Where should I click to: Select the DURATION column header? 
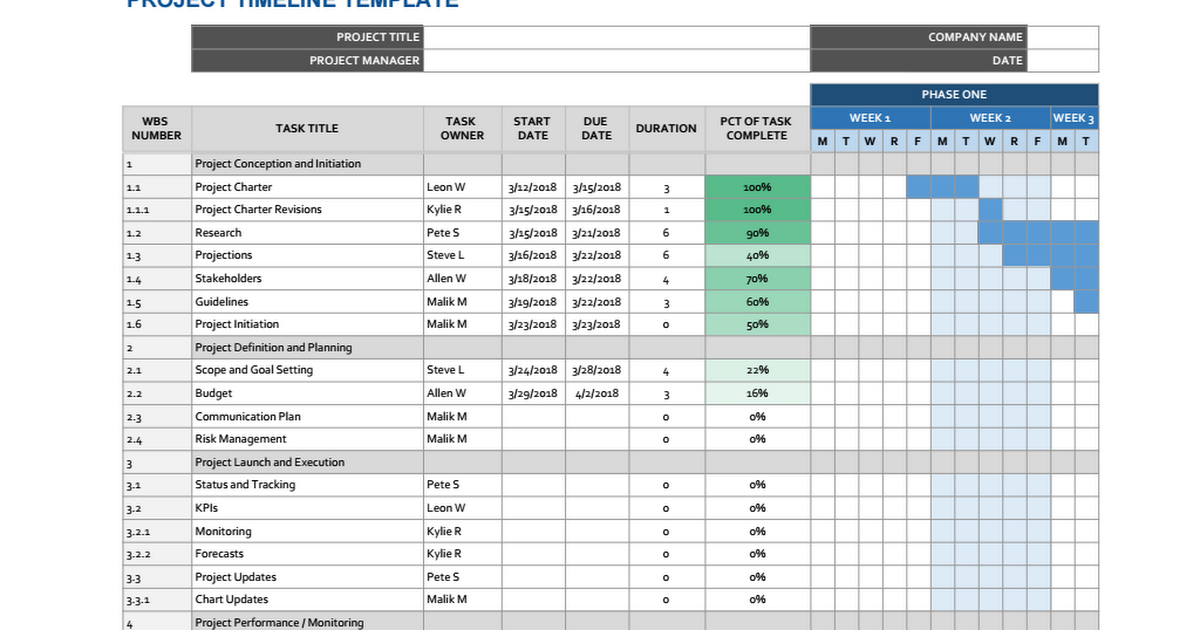pyautogui.click(x=666, y=129)
